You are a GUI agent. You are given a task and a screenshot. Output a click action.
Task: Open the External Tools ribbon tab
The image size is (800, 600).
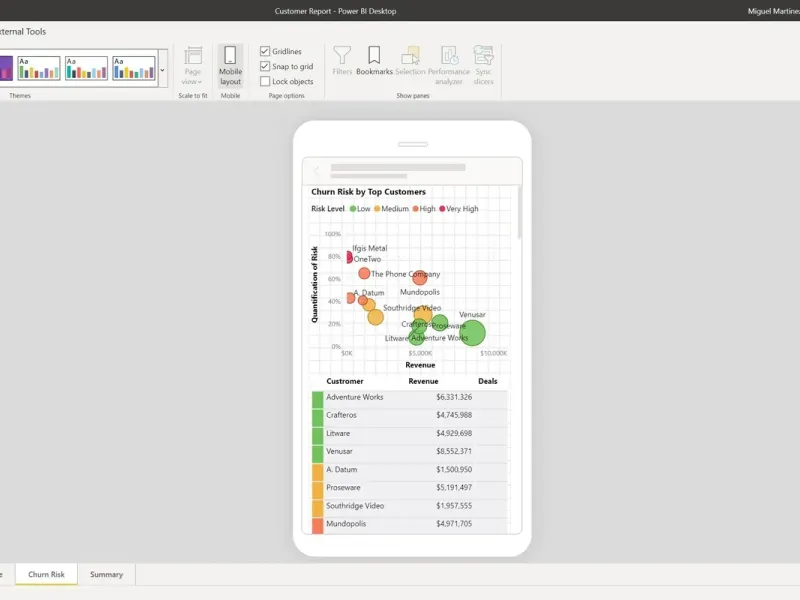(23, 32)
